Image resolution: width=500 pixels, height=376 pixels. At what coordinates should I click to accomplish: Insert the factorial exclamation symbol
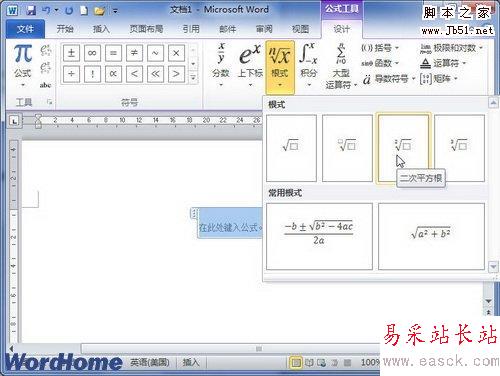point(92,74)
